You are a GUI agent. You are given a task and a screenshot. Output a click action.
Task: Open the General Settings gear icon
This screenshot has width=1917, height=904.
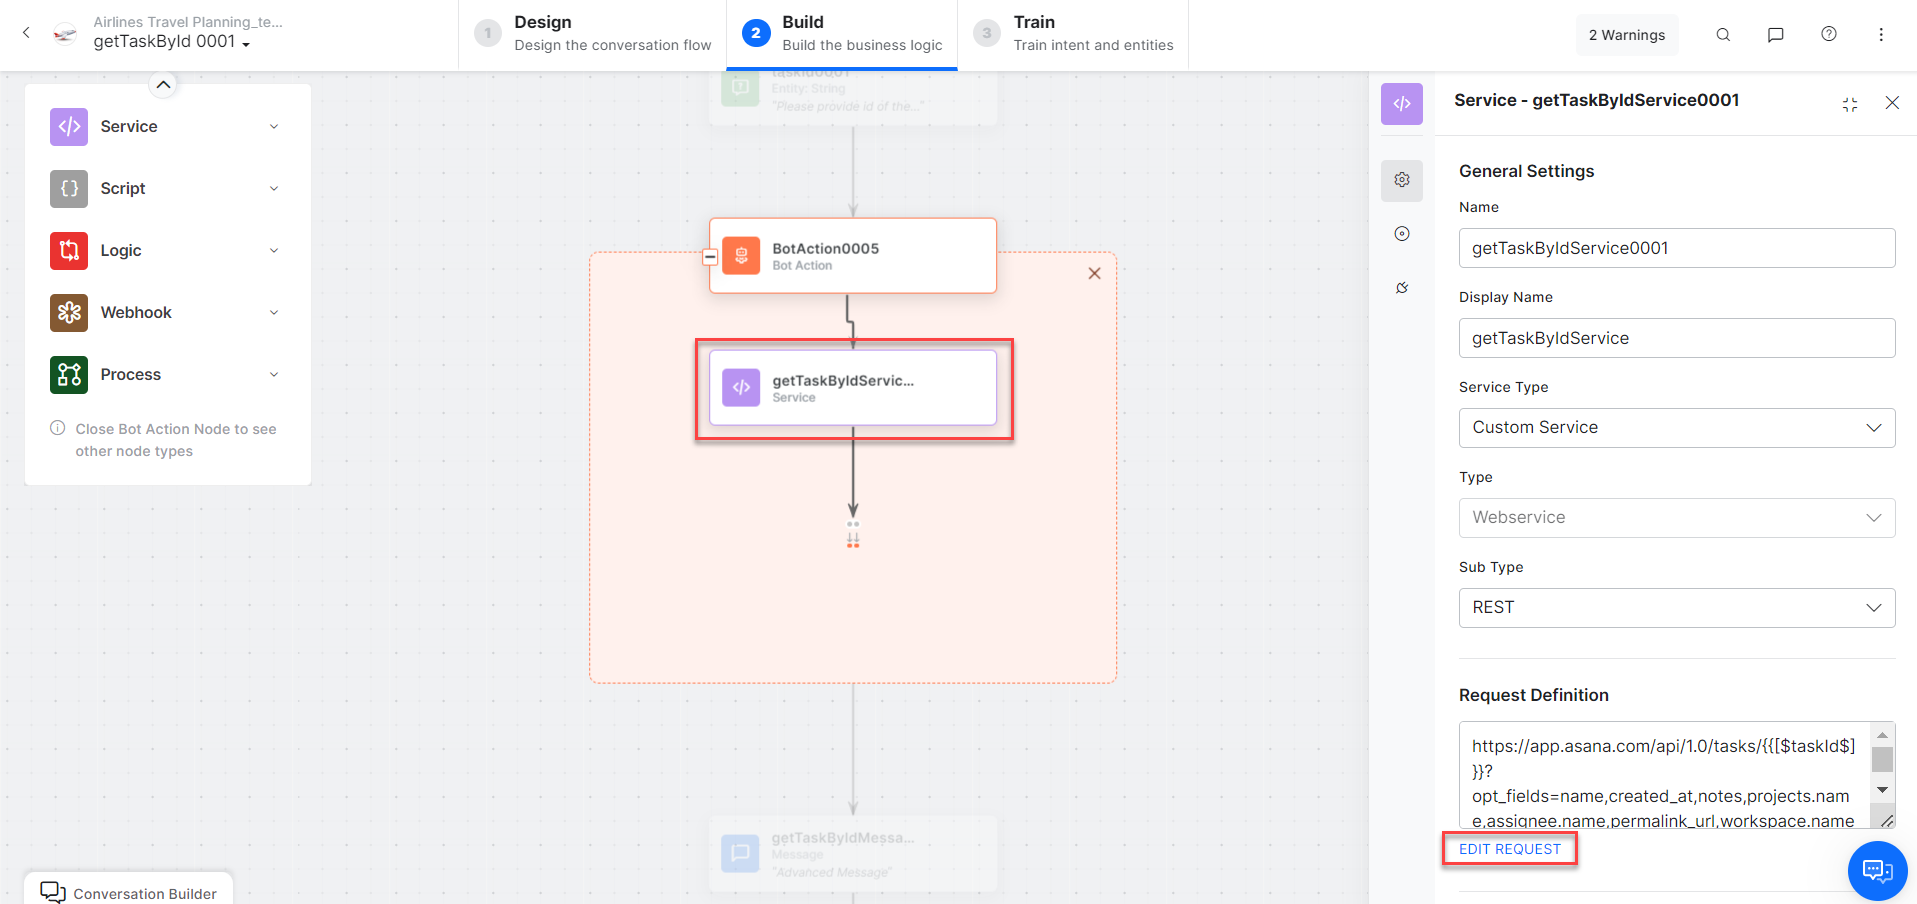coord(1402,180)
